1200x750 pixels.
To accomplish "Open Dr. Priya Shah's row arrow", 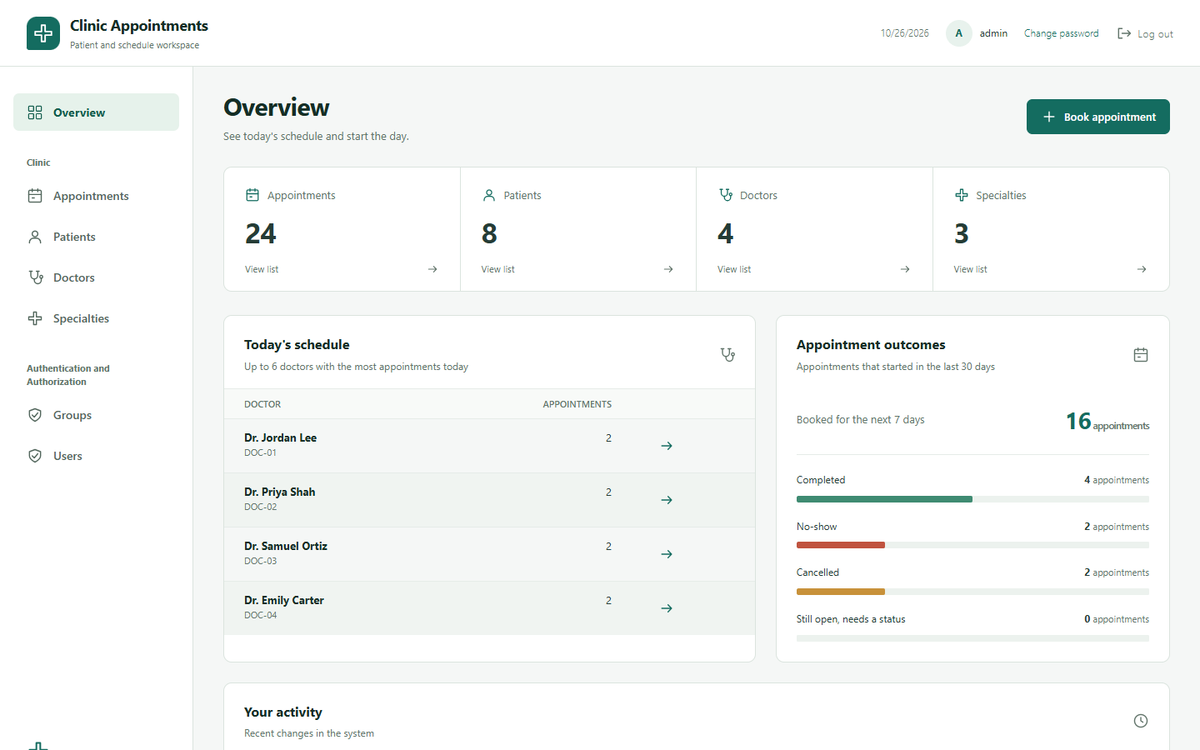I will pyautogui.click(x=667, y=500).
